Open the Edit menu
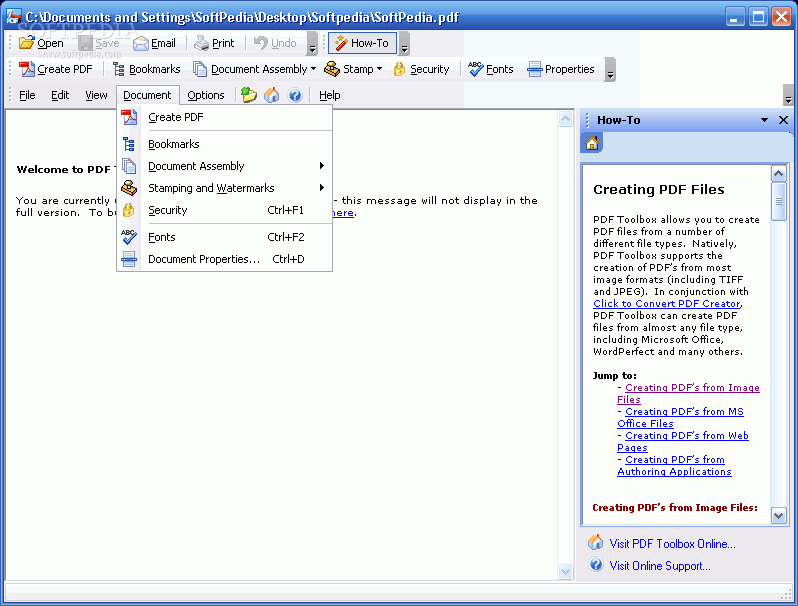 tap(60, 95)
